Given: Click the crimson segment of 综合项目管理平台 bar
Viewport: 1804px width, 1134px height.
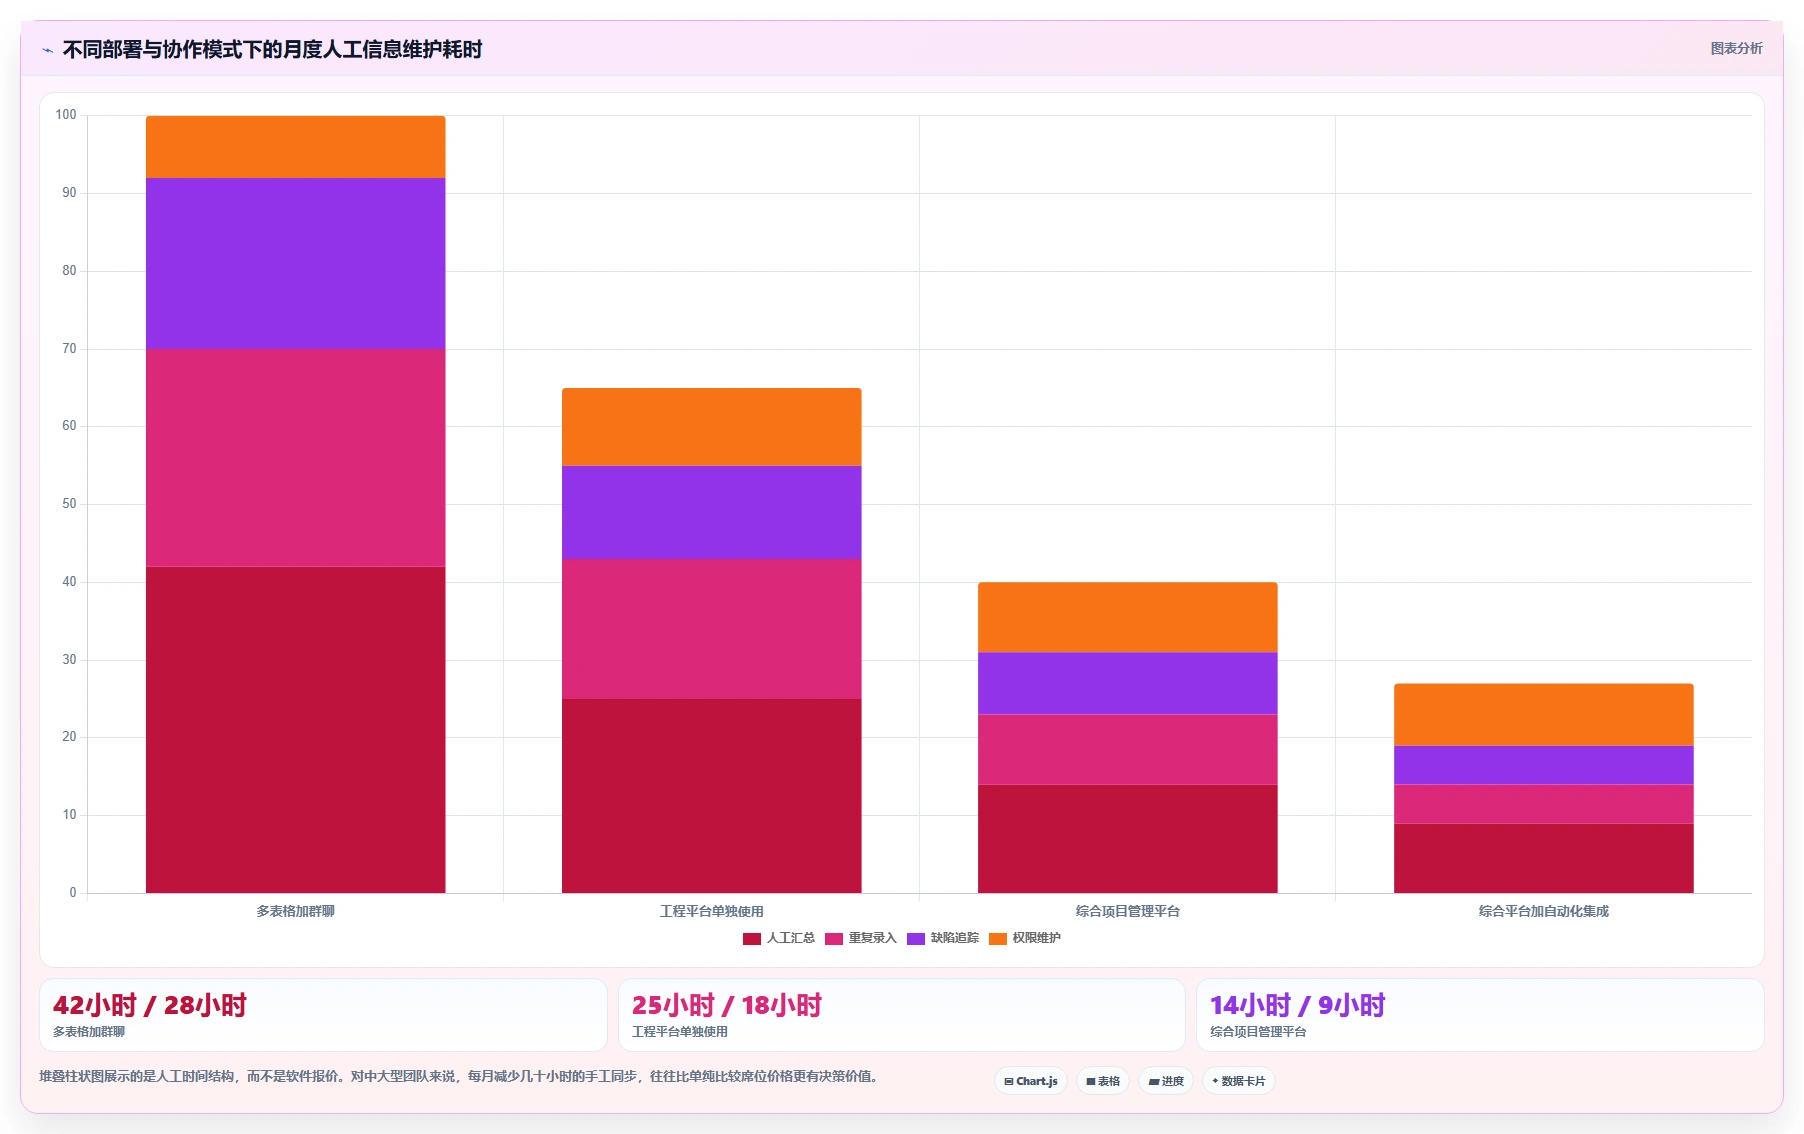Looking at the screenshot, I should point(1127,839).
